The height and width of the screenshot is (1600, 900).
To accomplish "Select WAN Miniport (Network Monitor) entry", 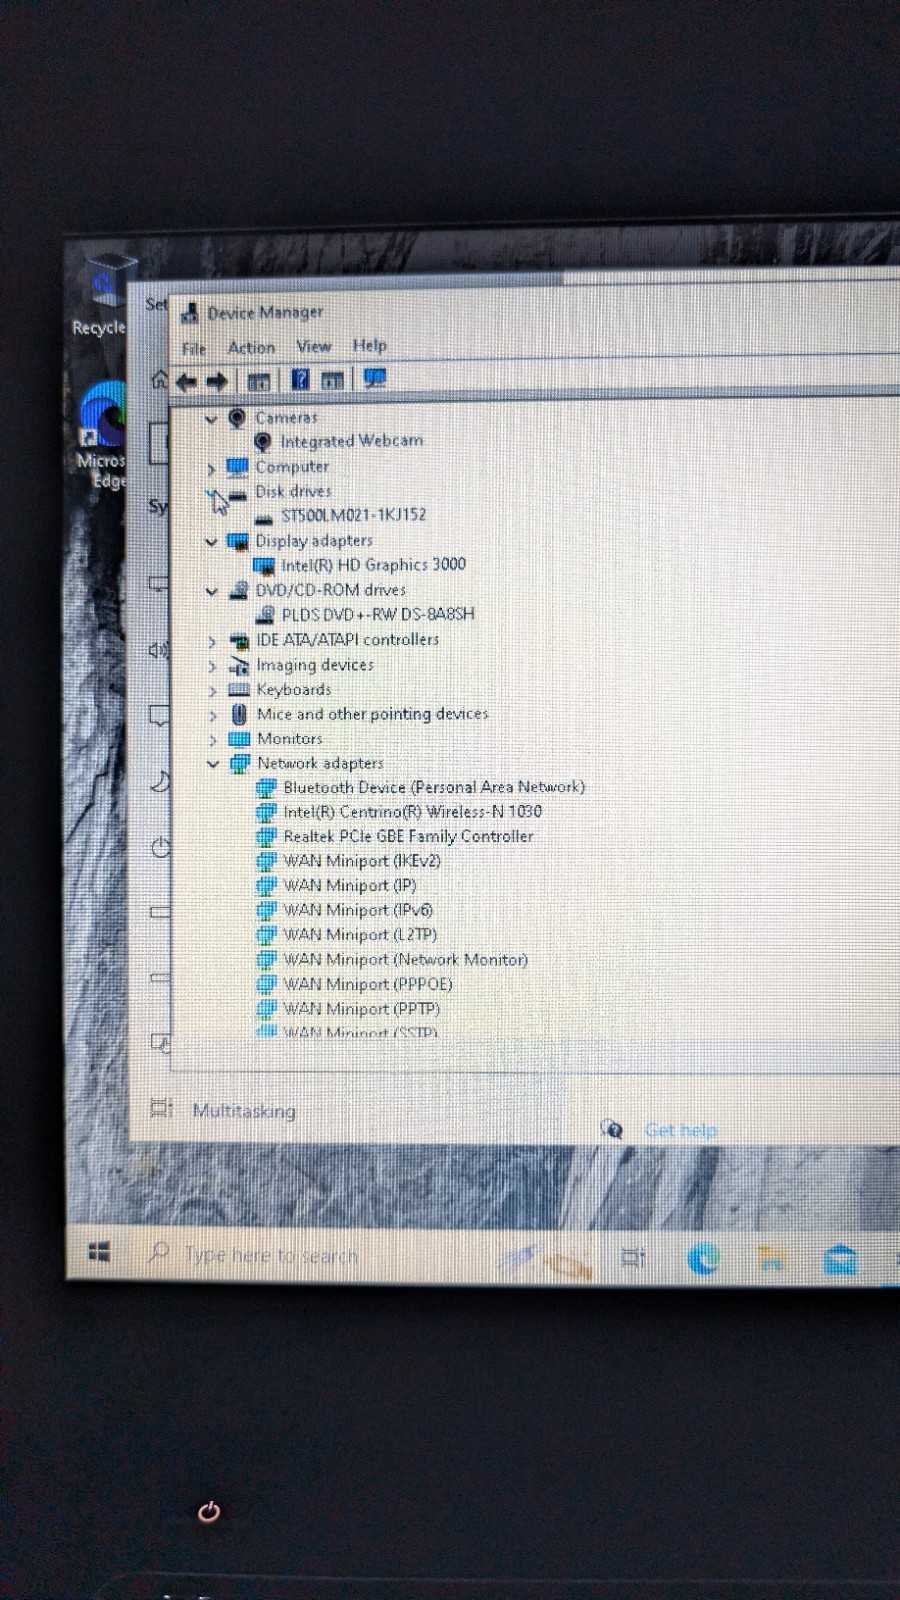I will point(405,960).
